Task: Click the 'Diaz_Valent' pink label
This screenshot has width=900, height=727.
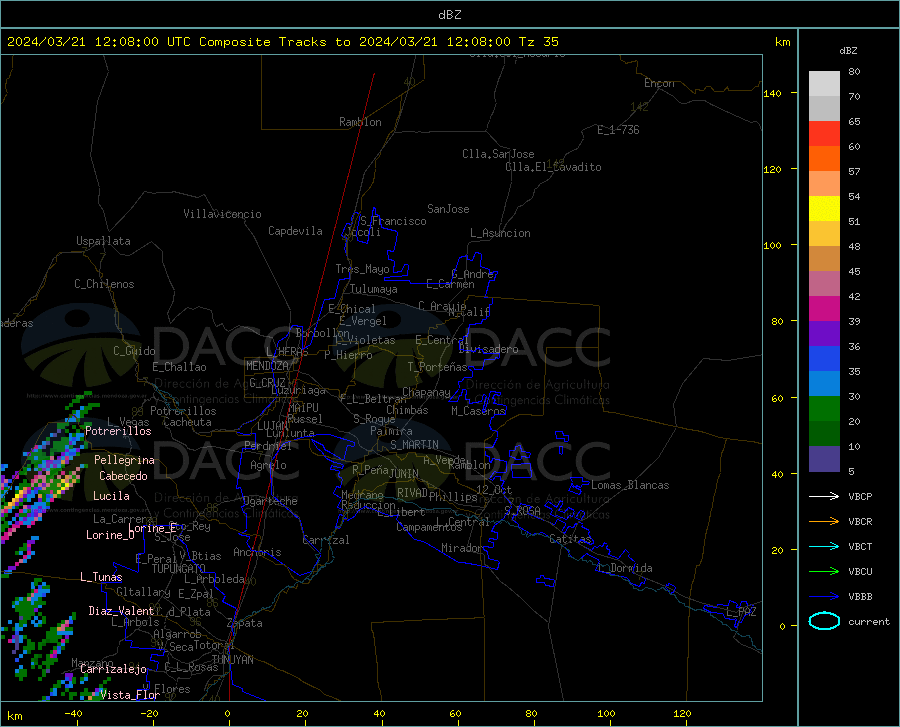Action: tap(121, 611)
